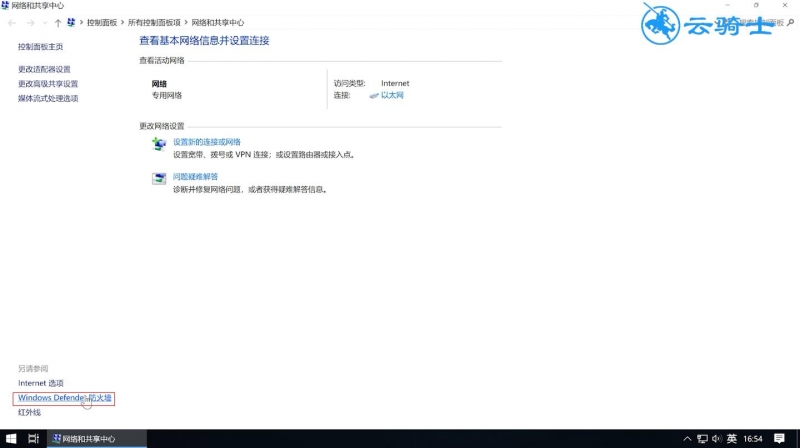Expand chevron after 所有控制面板项 breadcrumb

click(x=186, y=22)
